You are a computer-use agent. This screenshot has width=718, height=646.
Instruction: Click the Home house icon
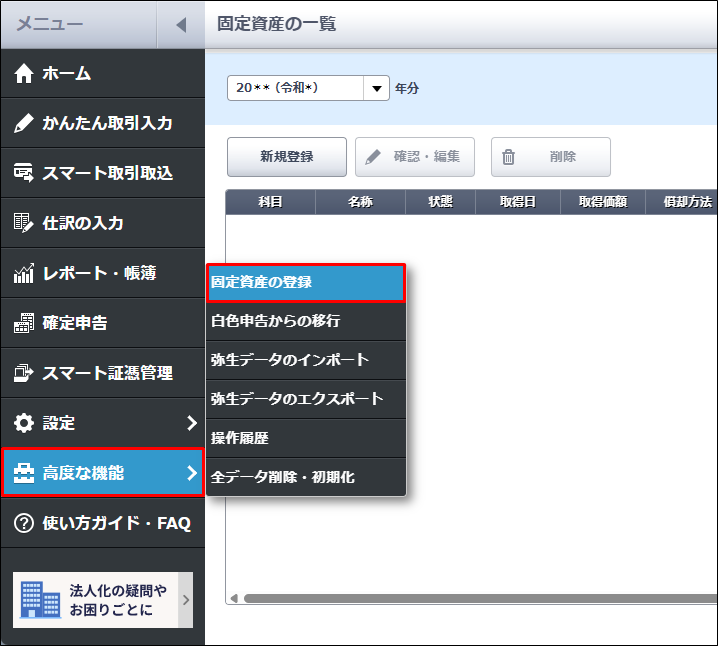tap(24, 74)
